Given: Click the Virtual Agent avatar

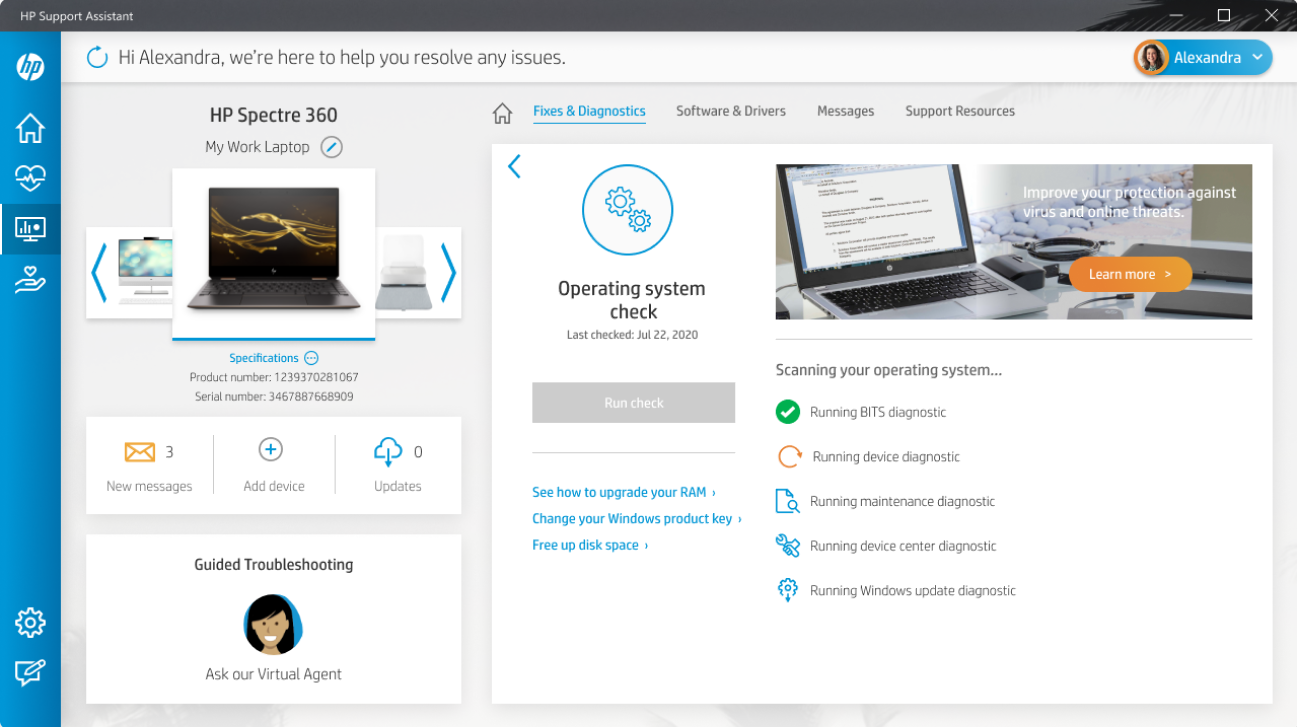Looking at the screenshot, I should tap(273, 624).
